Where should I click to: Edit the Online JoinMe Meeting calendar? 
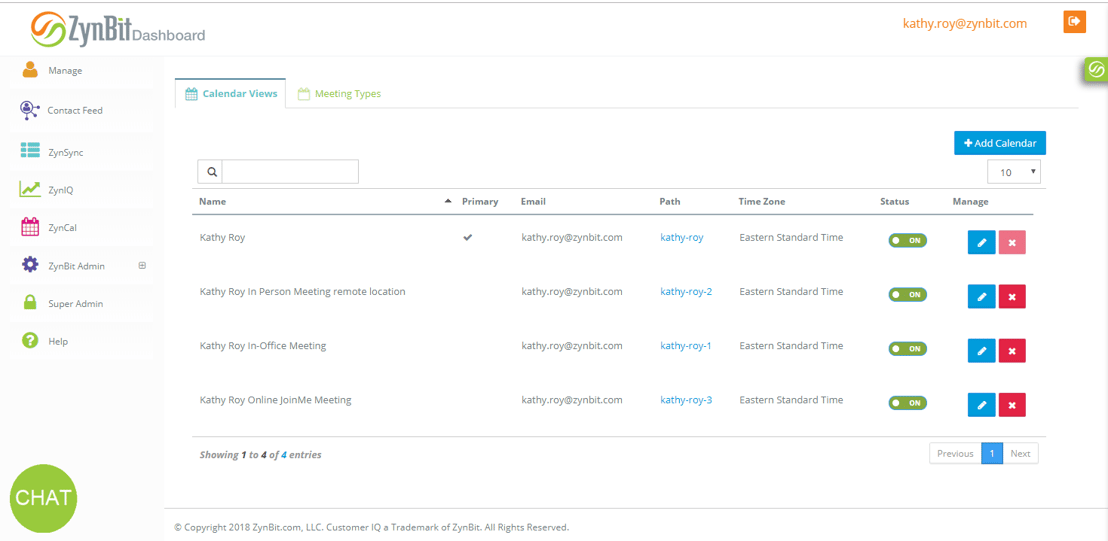pyautogui.click(x=982, y=405)
